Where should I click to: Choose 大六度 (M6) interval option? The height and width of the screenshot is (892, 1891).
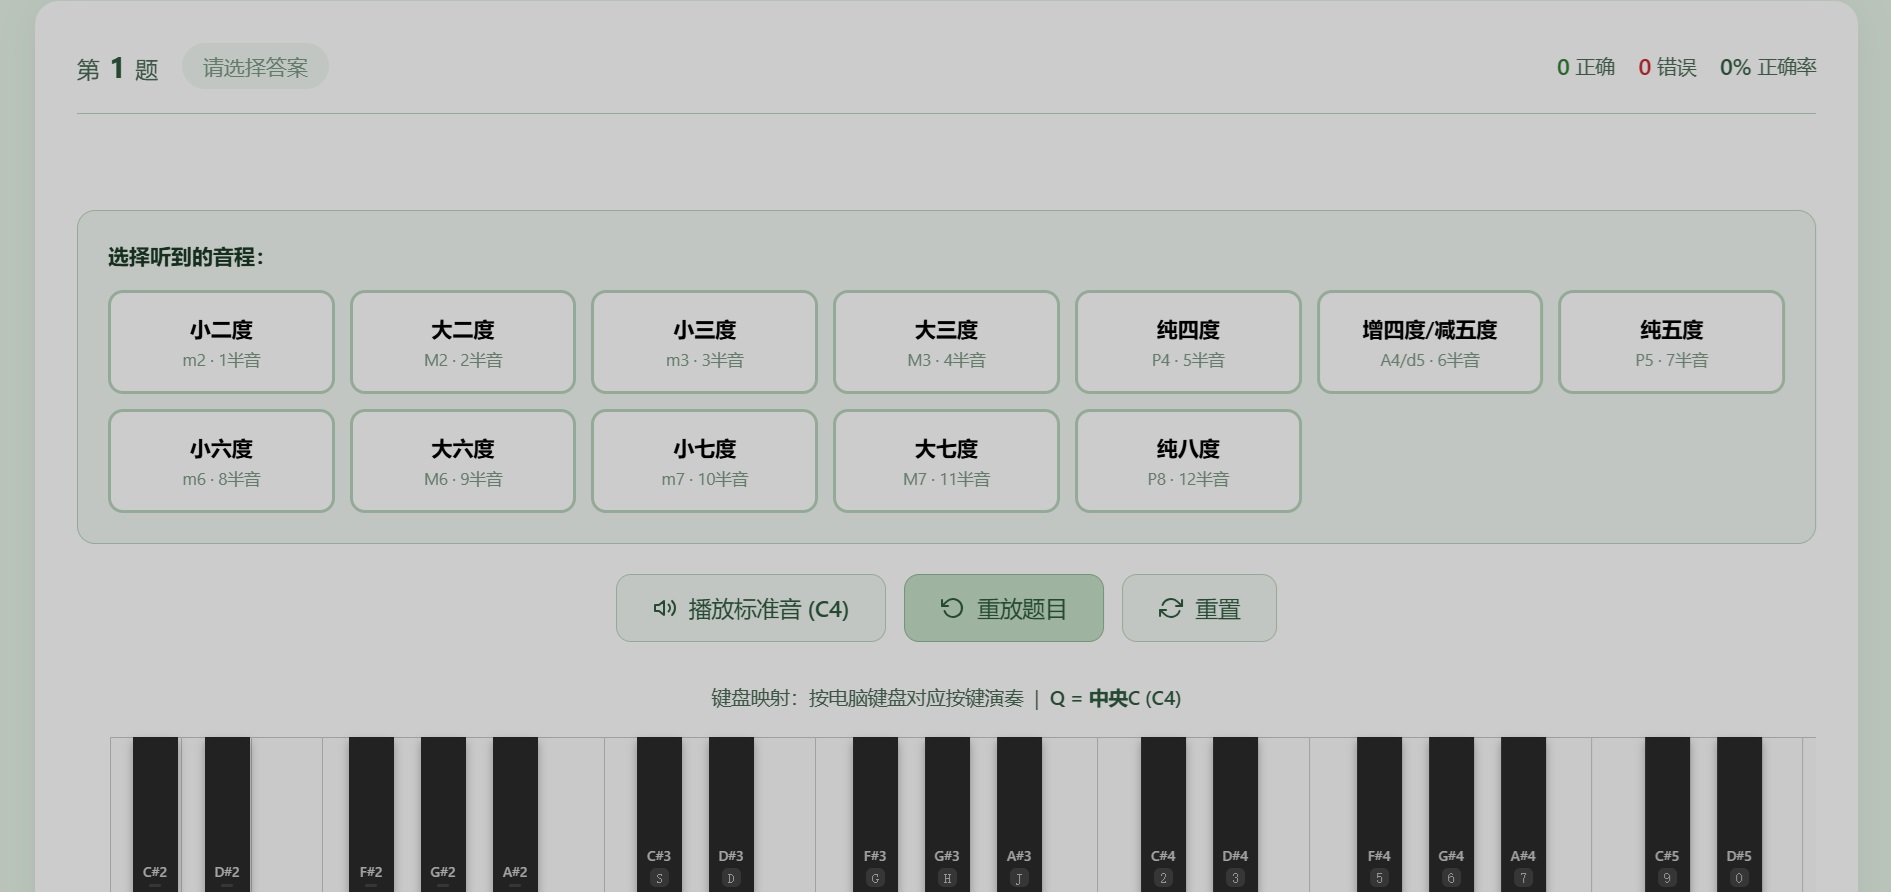click(463, 461)
